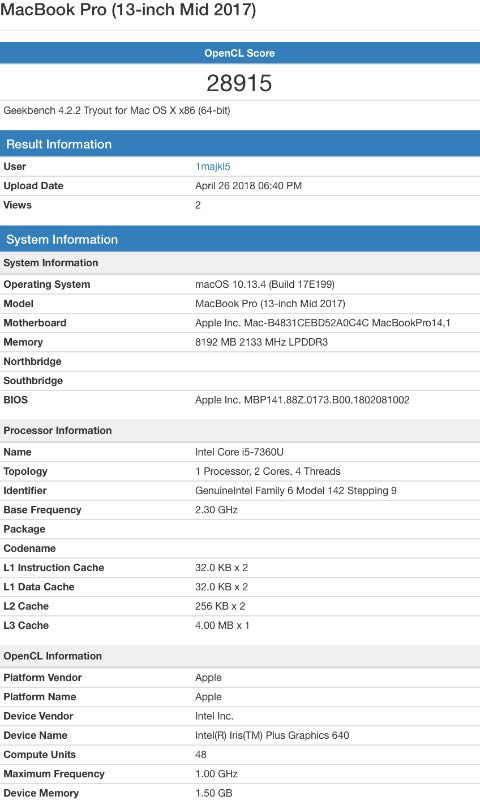Image resolution: width=480 pixels, height=800 pixels.
Task: Select Platform Vendor value Apple
Action: [x=208, y=678]
